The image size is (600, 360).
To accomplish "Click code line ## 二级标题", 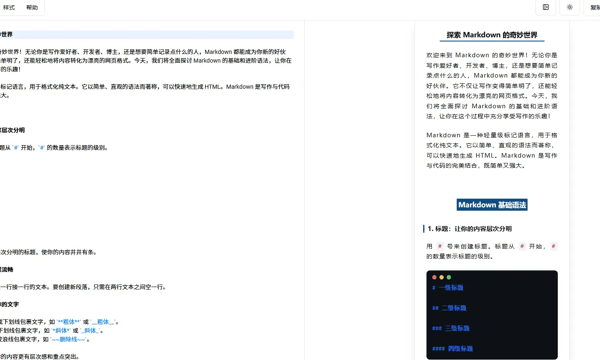I will (x=449, y=308).
